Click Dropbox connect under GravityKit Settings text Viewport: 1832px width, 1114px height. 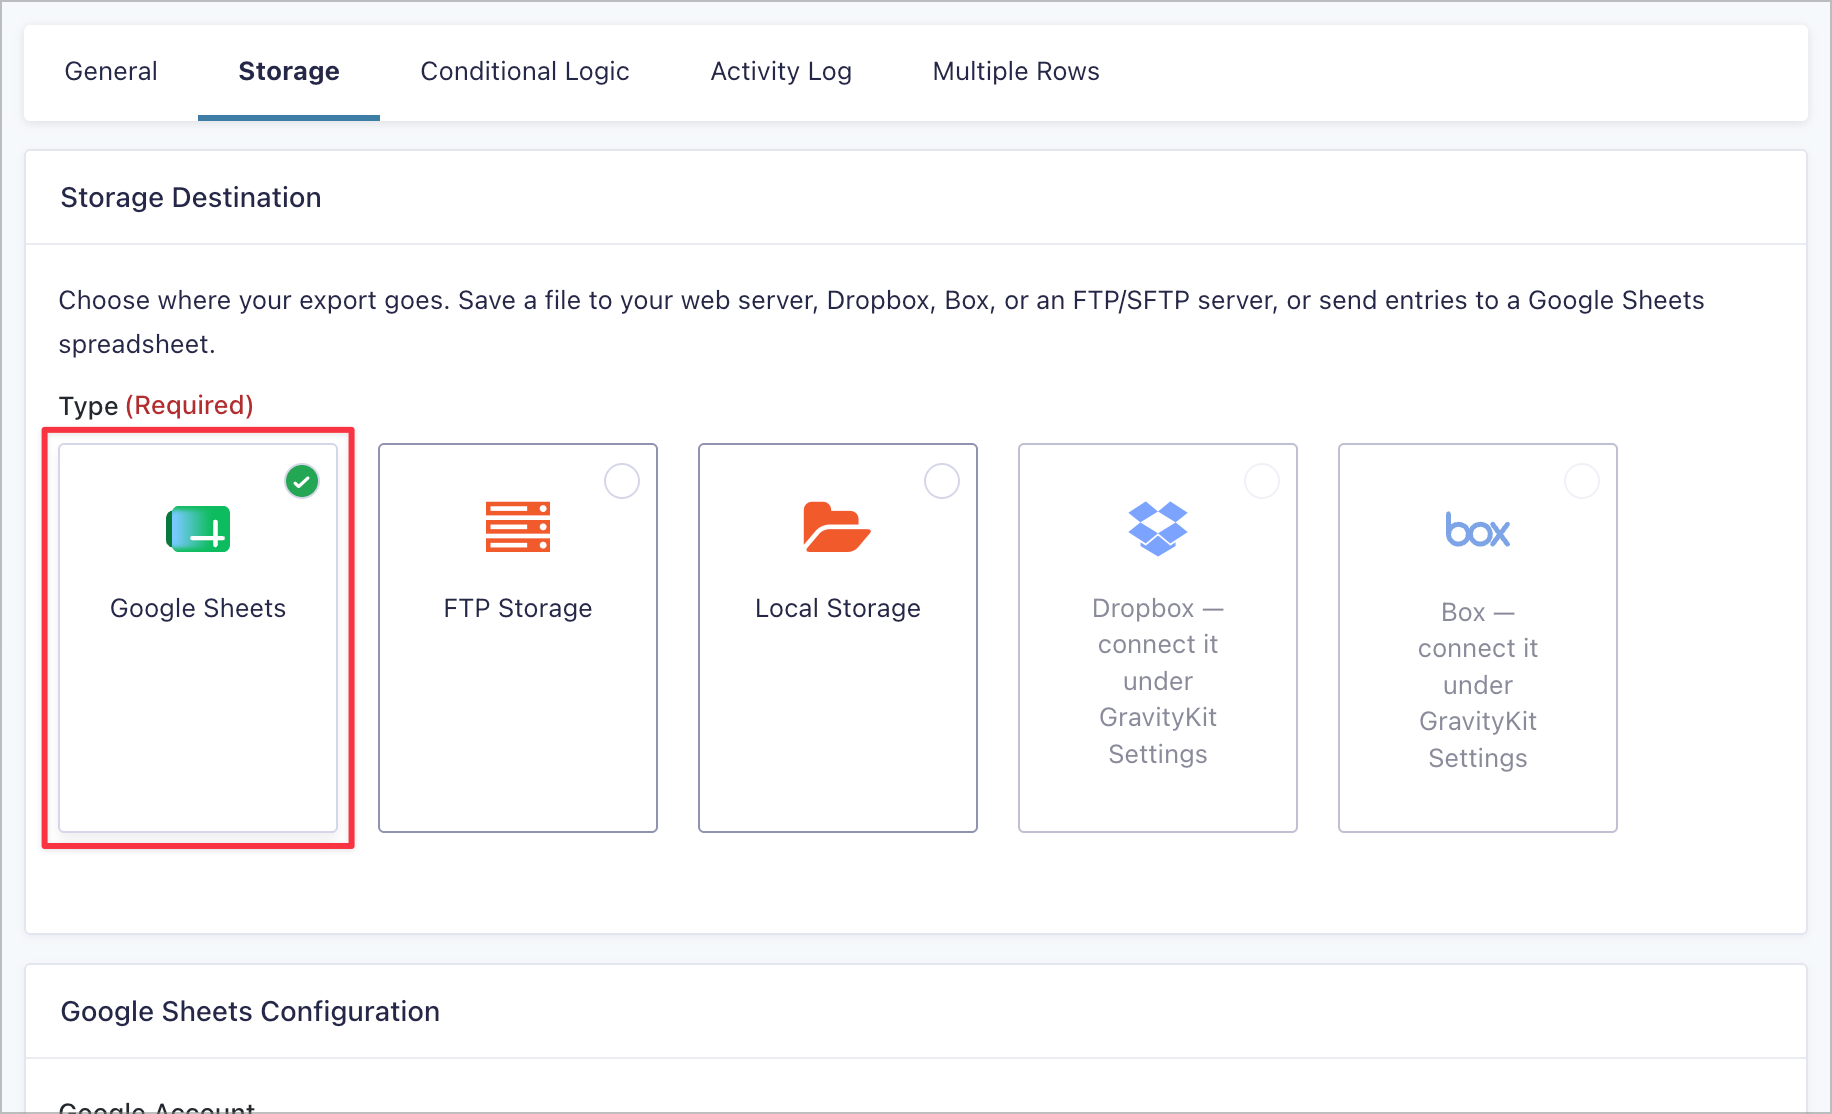1158,681
